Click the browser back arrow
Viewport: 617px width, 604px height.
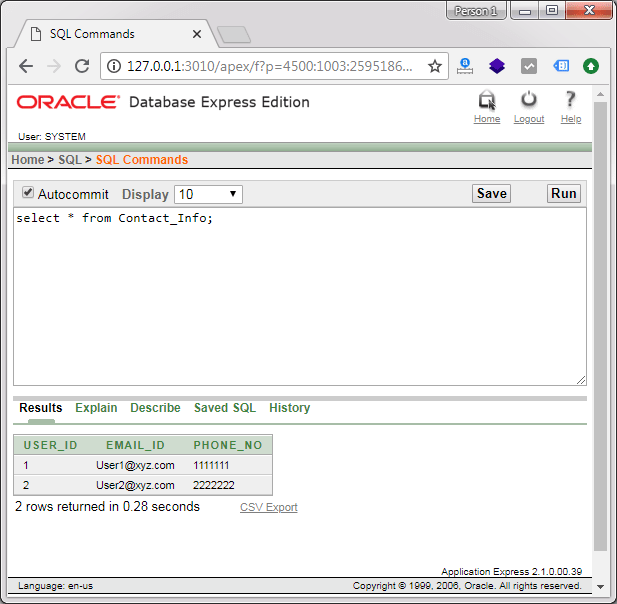click(x=26, y=66)
